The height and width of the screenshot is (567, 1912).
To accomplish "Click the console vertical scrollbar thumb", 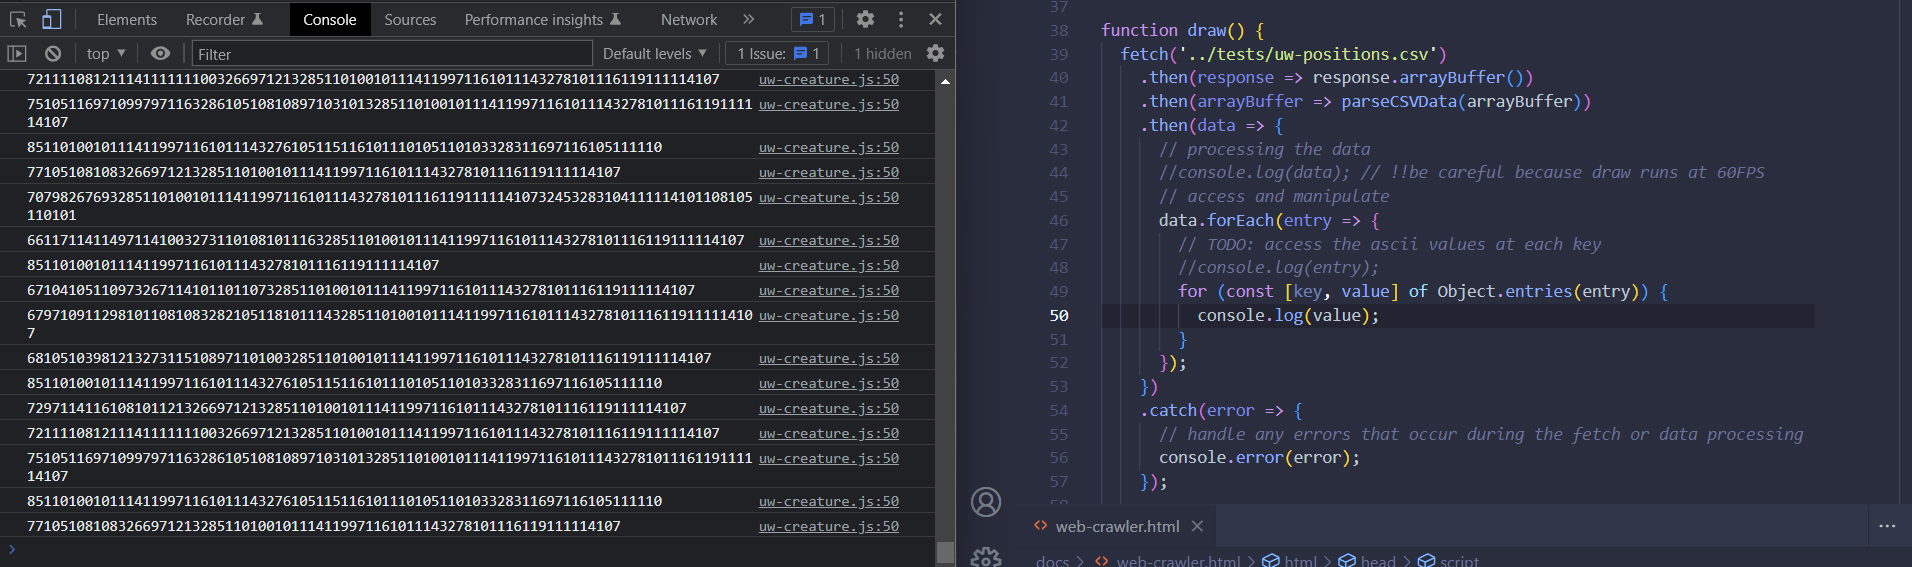I will click(945, 551).
